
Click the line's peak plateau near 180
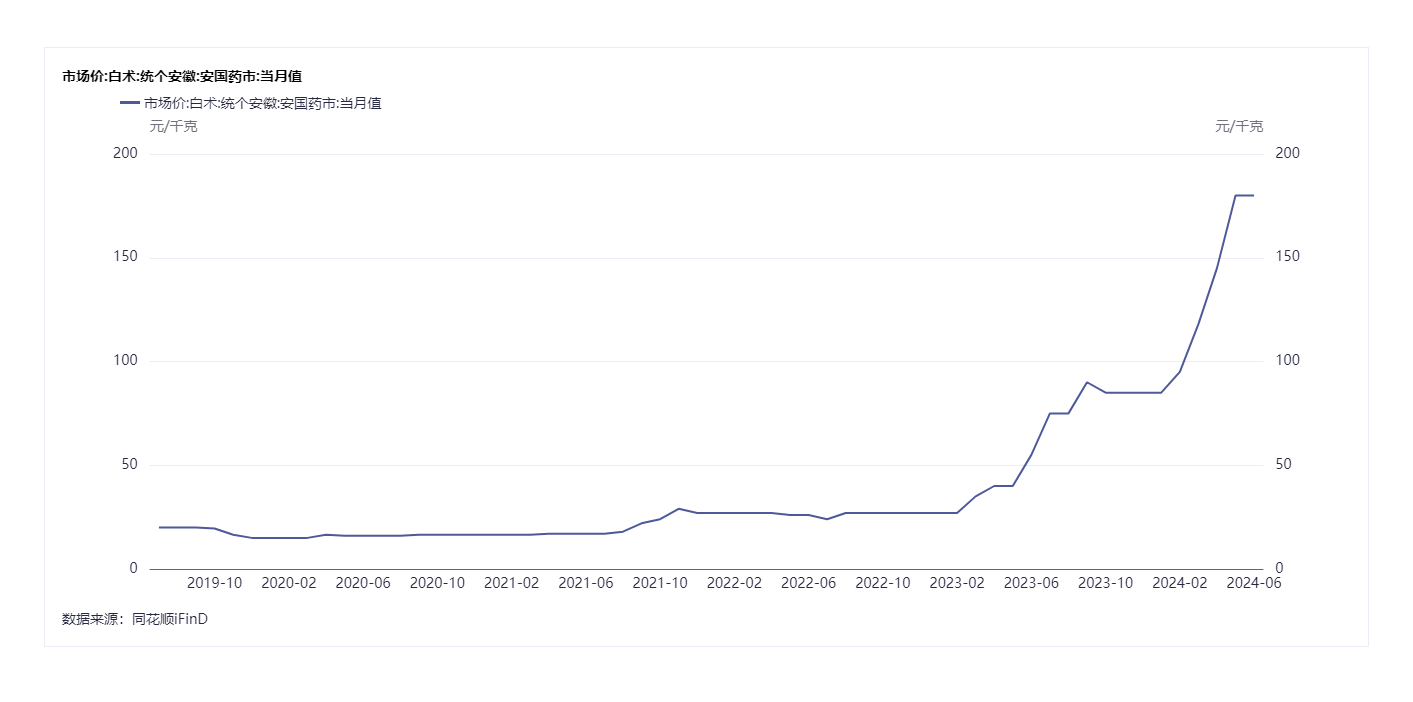point(1244,195)
